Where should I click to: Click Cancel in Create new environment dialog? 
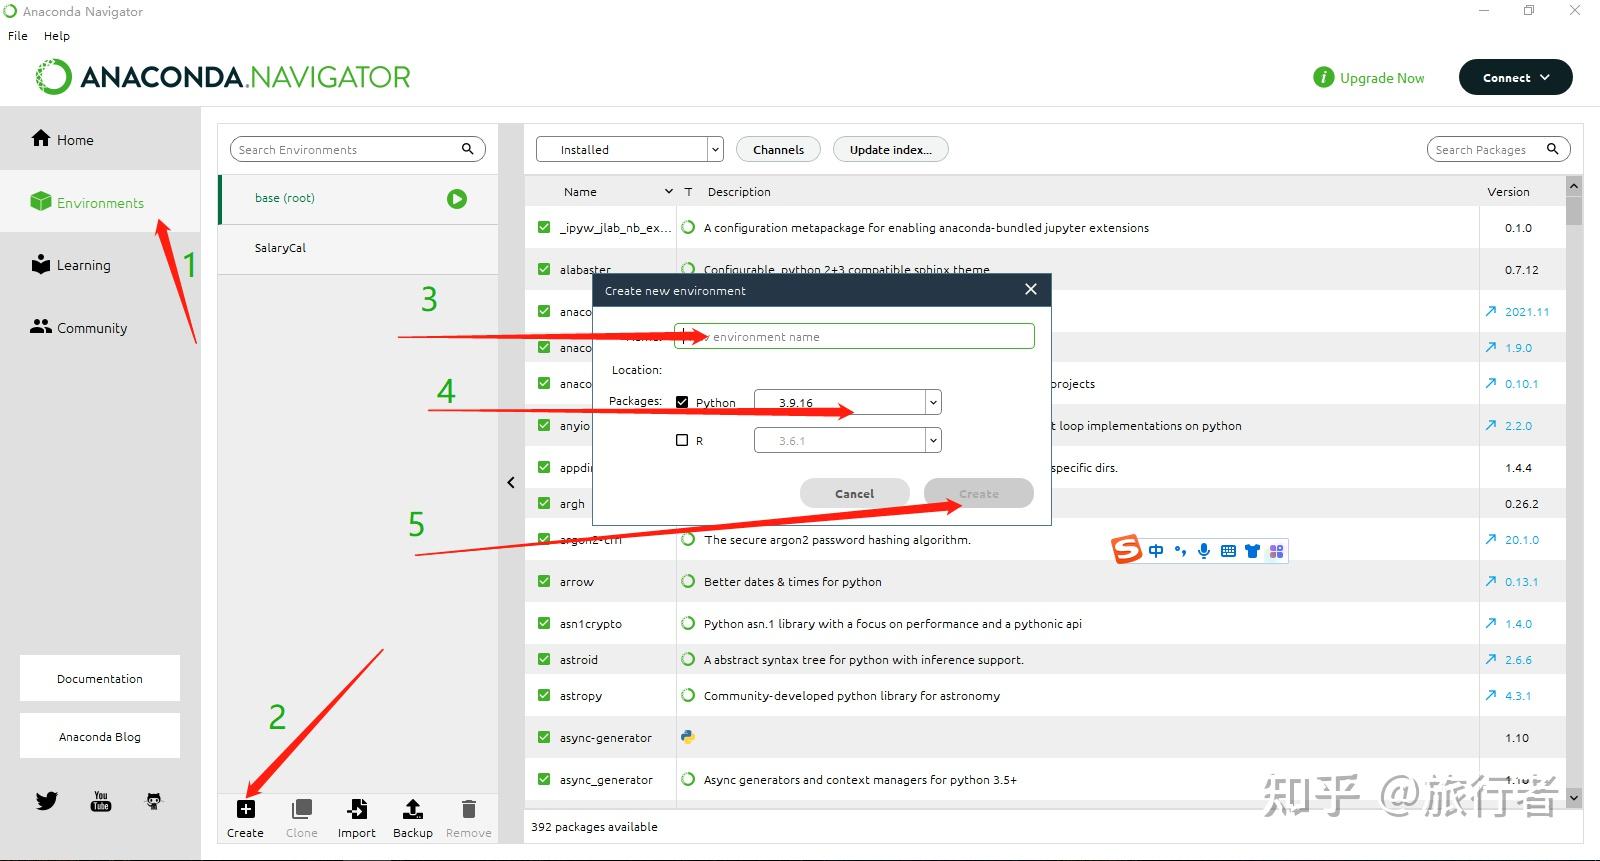click(854, 493)
